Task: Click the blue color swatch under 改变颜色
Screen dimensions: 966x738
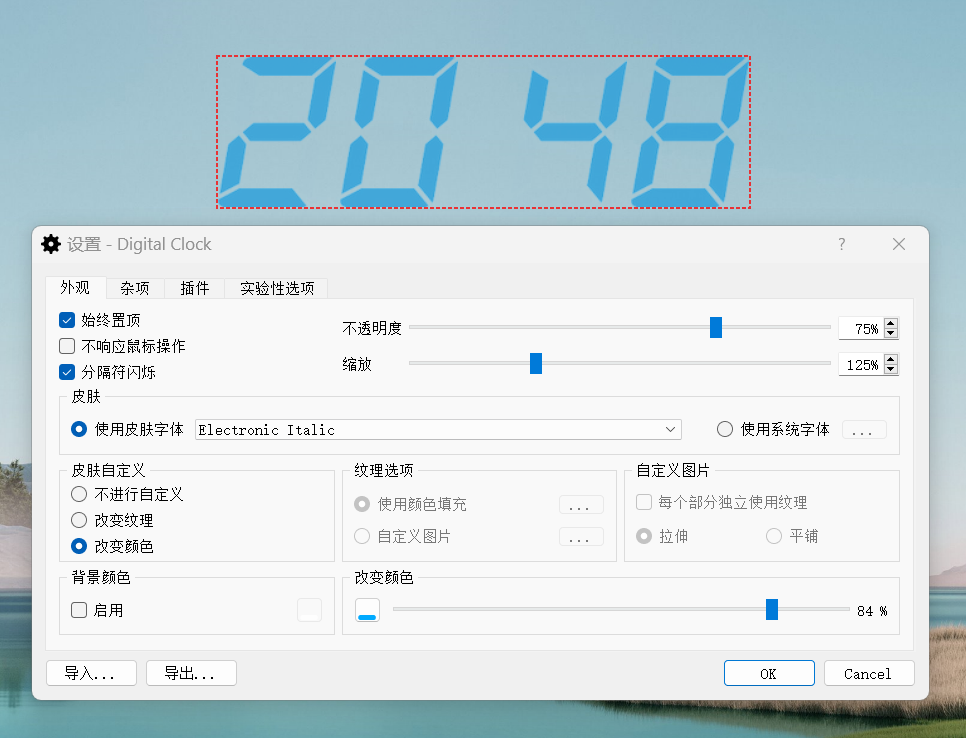Action: click(367, 611)
